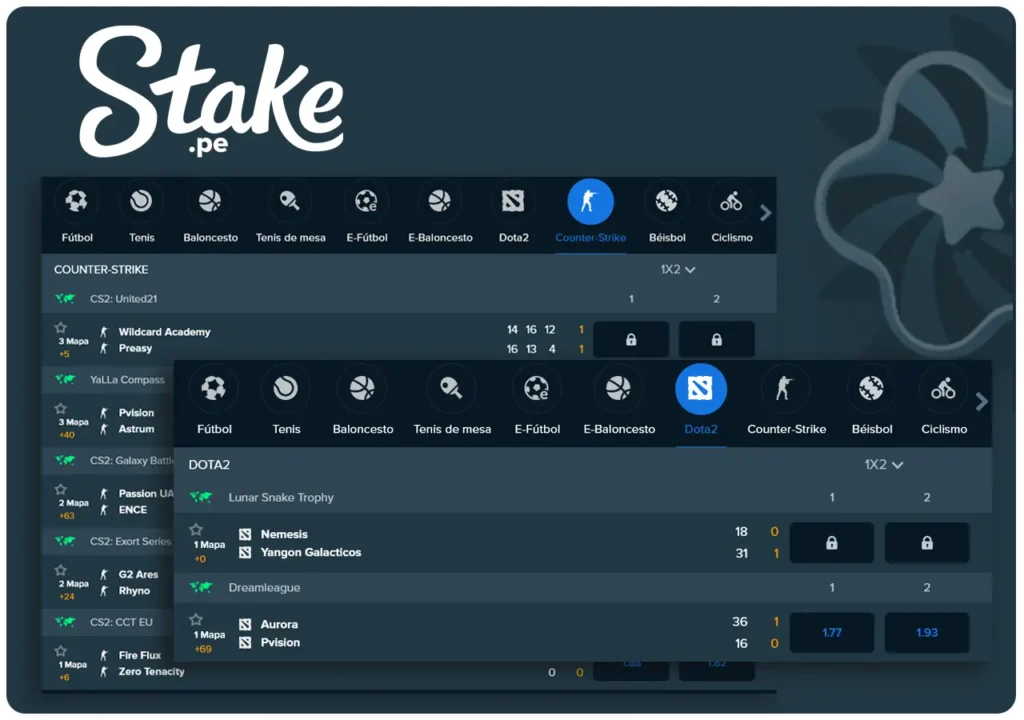Click locked odds 2 for Yangon Galacticos
The height and width of the screenshot is (720, 1024).
pos(927,542)
